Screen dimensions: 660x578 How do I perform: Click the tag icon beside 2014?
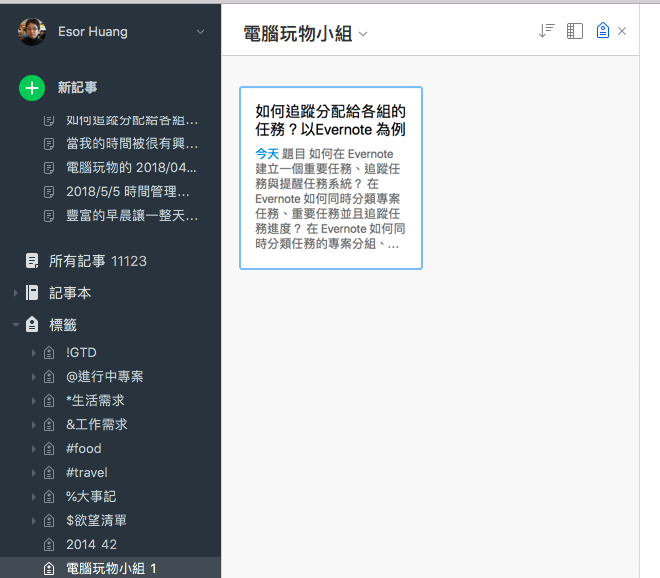pos(49,545)
